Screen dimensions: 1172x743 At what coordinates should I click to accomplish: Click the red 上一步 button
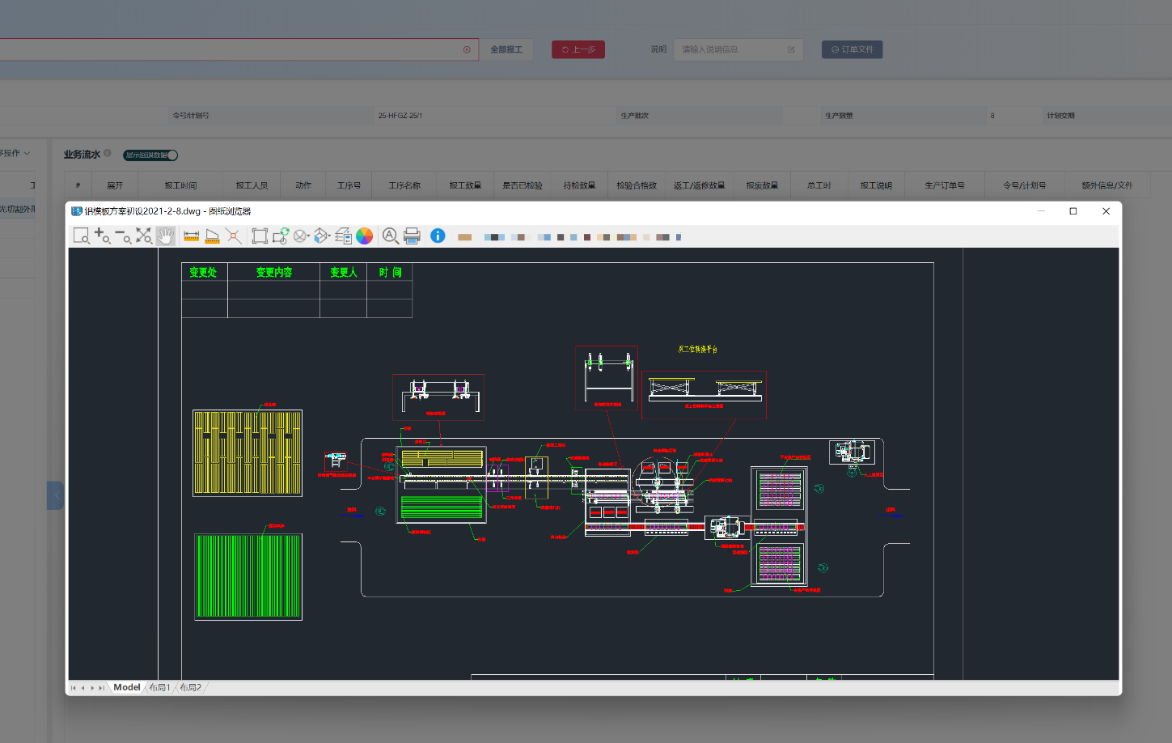(578, 49)
